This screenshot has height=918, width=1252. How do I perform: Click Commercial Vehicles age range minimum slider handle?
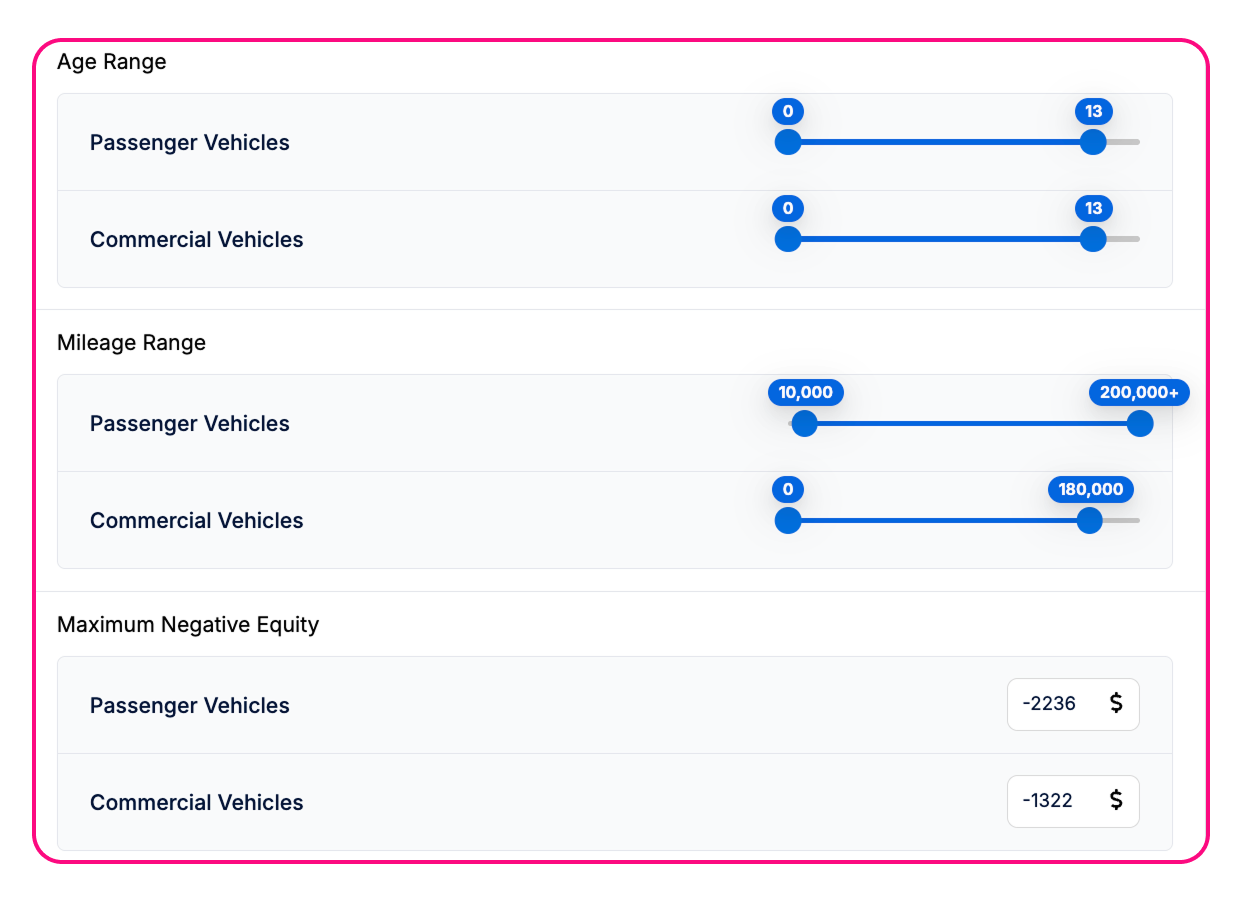pos(788,239)
